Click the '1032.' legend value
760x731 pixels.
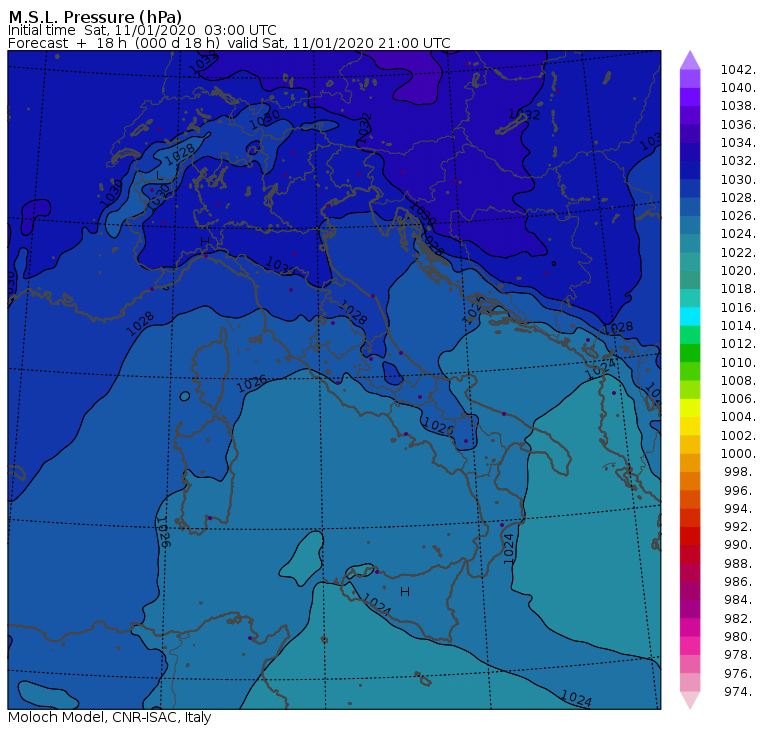pos(738,160)
